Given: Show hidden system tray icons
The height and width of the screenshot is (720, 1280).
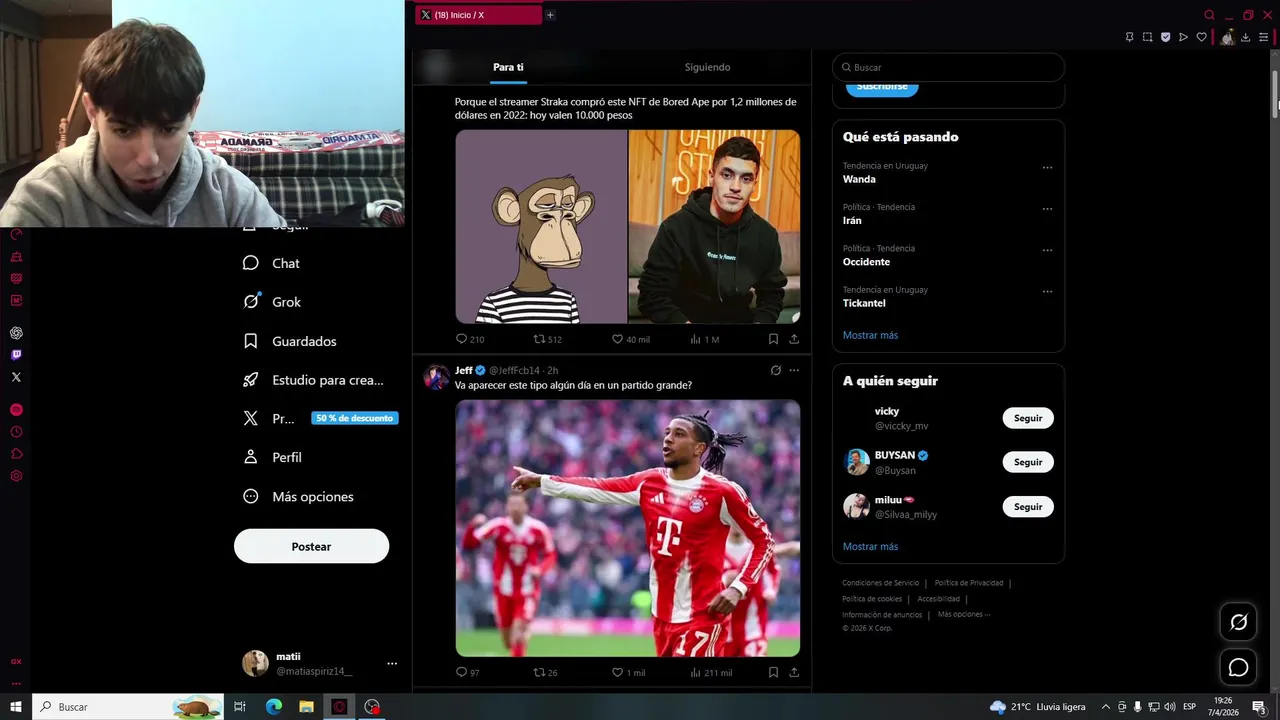Looking at the screenshot, I should pos(1105,707).
